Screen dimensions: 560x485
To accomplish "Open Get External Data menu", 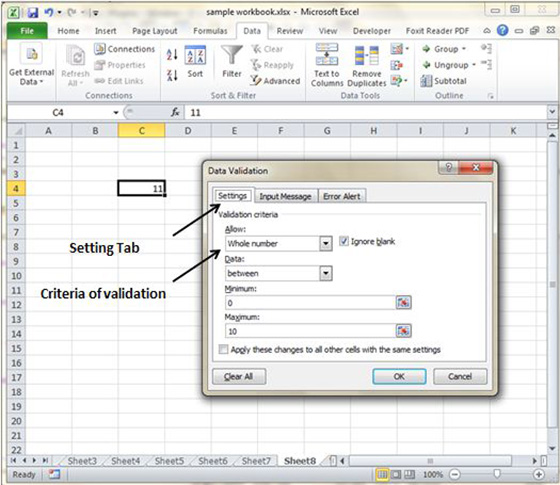I will (x=31, y=65).
